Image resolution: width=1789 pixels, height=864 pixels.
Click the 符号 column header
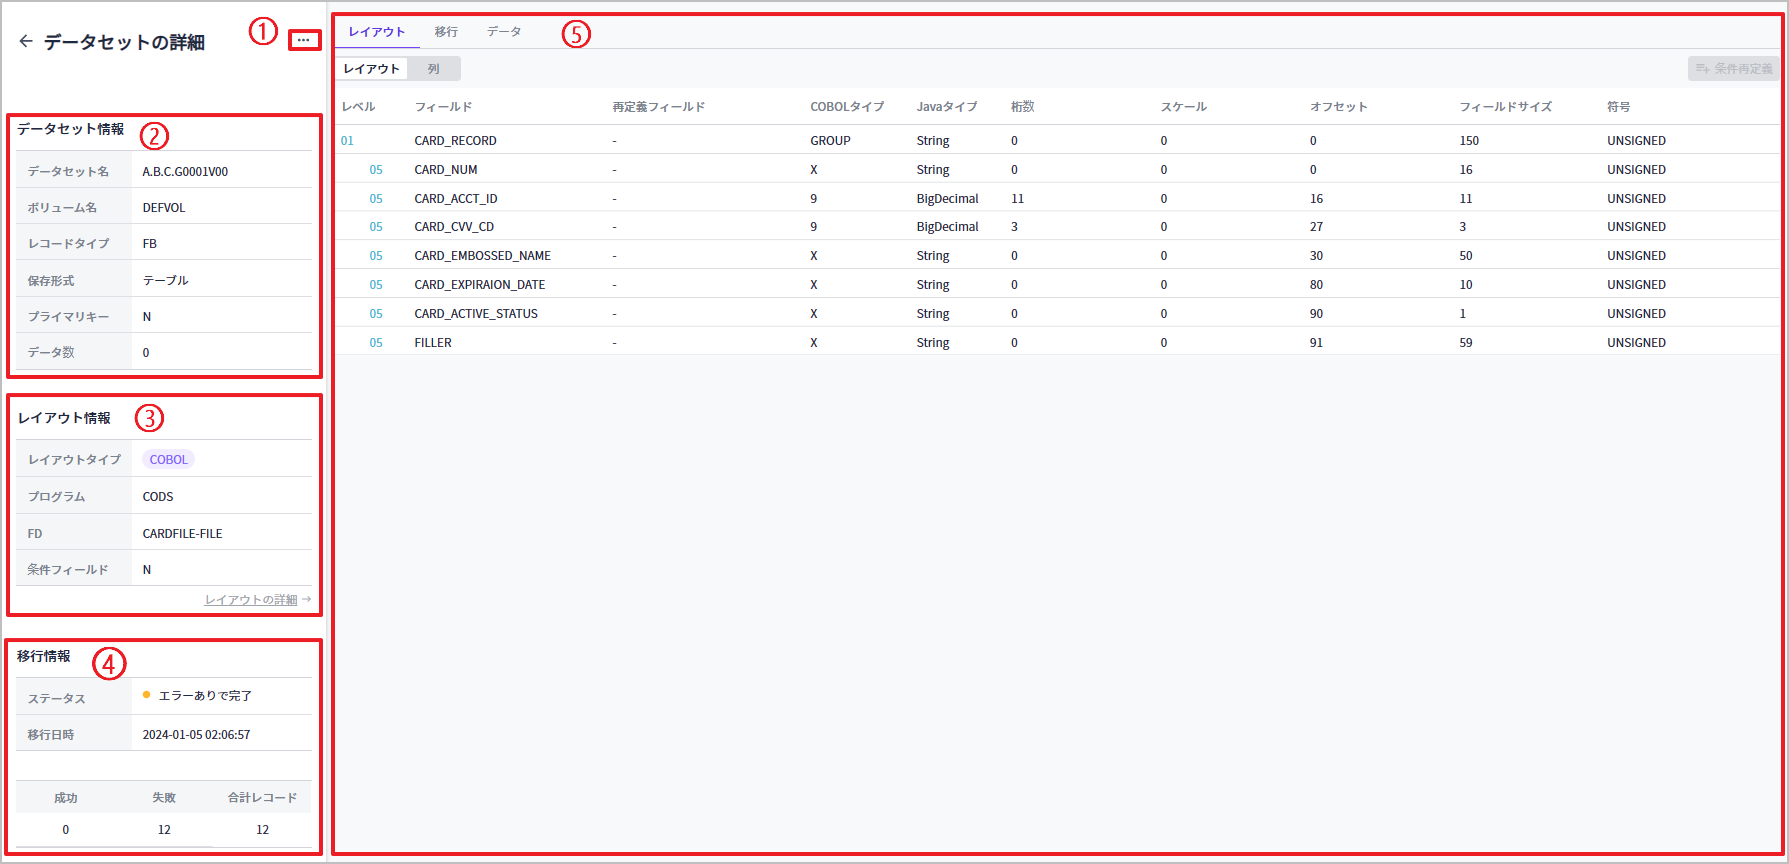1618,107
